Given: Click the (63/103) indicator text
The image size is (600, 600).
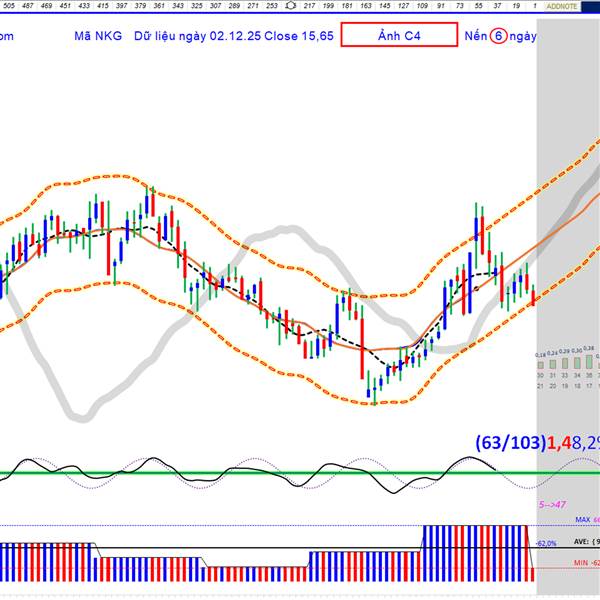Looking at the screenshot, I should [x=510, y=443].
